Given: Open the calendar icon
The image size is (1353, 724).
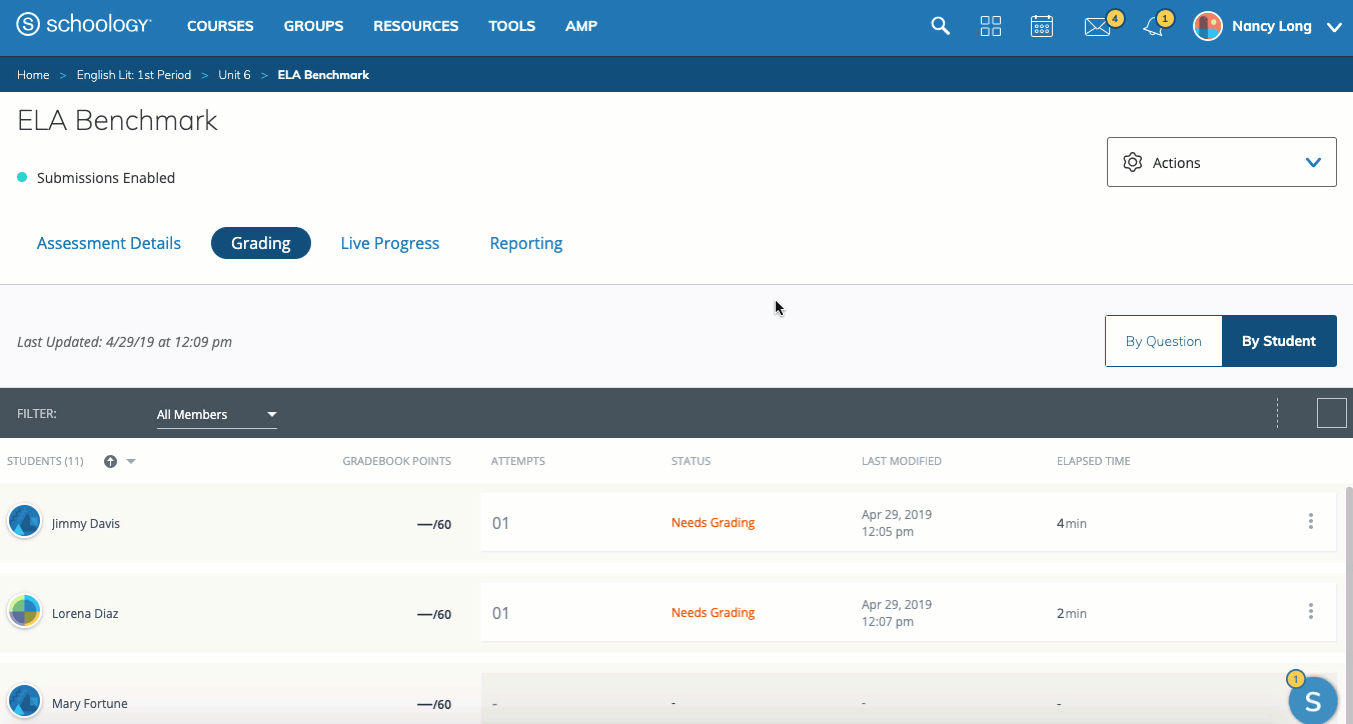Looking at the screenshot, I should pyautogui.click(x=1042, y=27).
